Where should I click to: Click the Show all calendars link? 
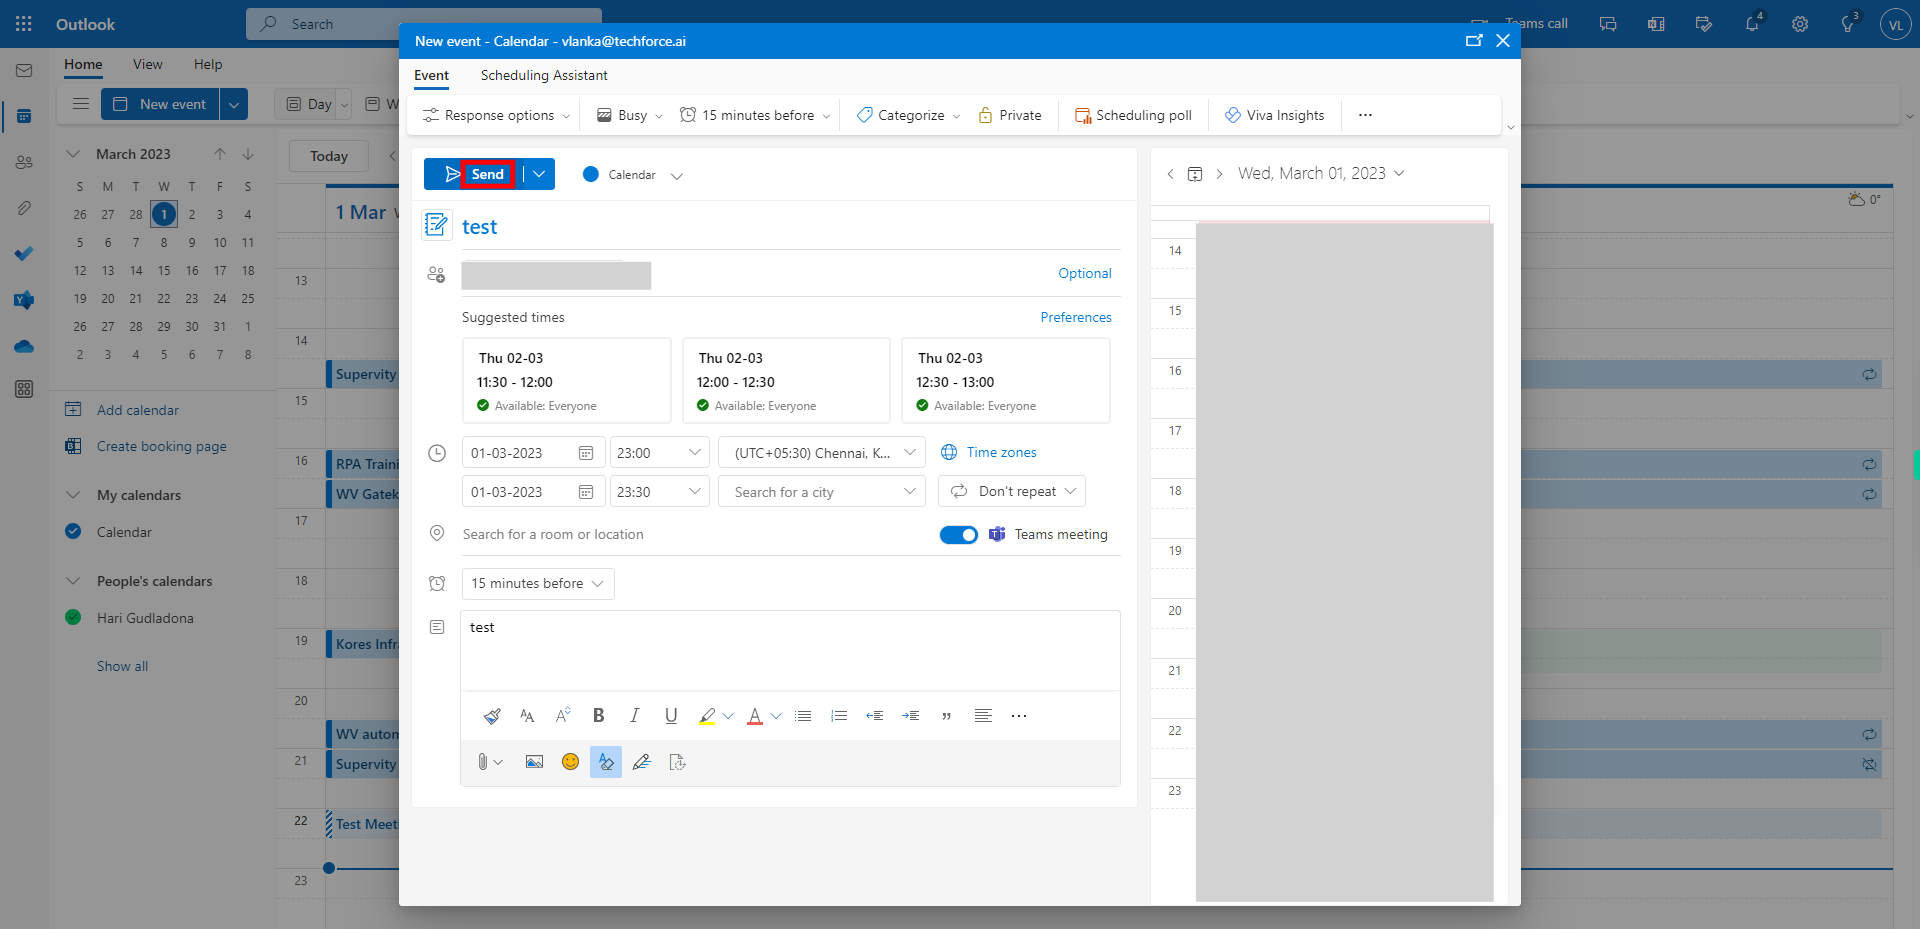[122, 666]
